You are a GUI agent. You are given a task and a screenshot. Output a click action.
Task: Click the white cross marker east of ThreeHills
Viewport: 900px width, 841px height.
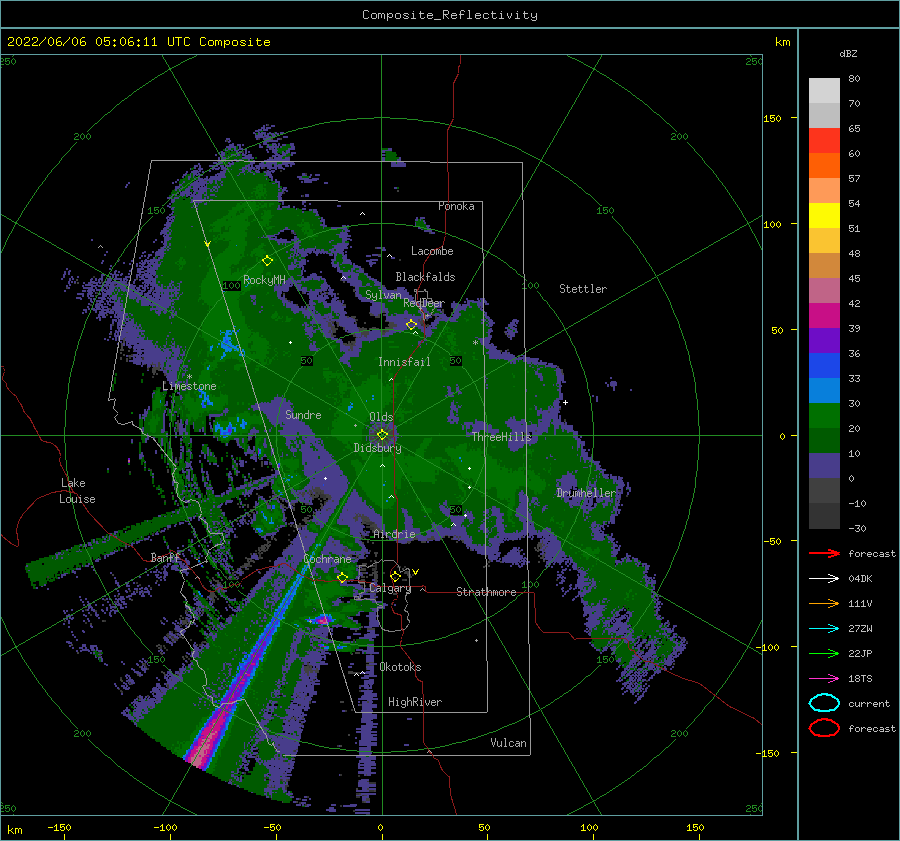tap(565, 402)
